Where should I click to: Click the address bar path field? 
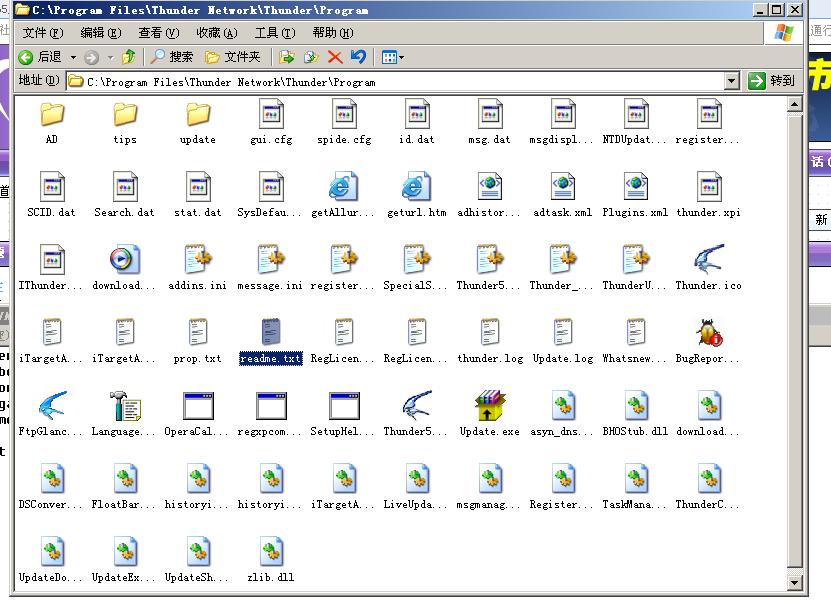click(400, 82)
